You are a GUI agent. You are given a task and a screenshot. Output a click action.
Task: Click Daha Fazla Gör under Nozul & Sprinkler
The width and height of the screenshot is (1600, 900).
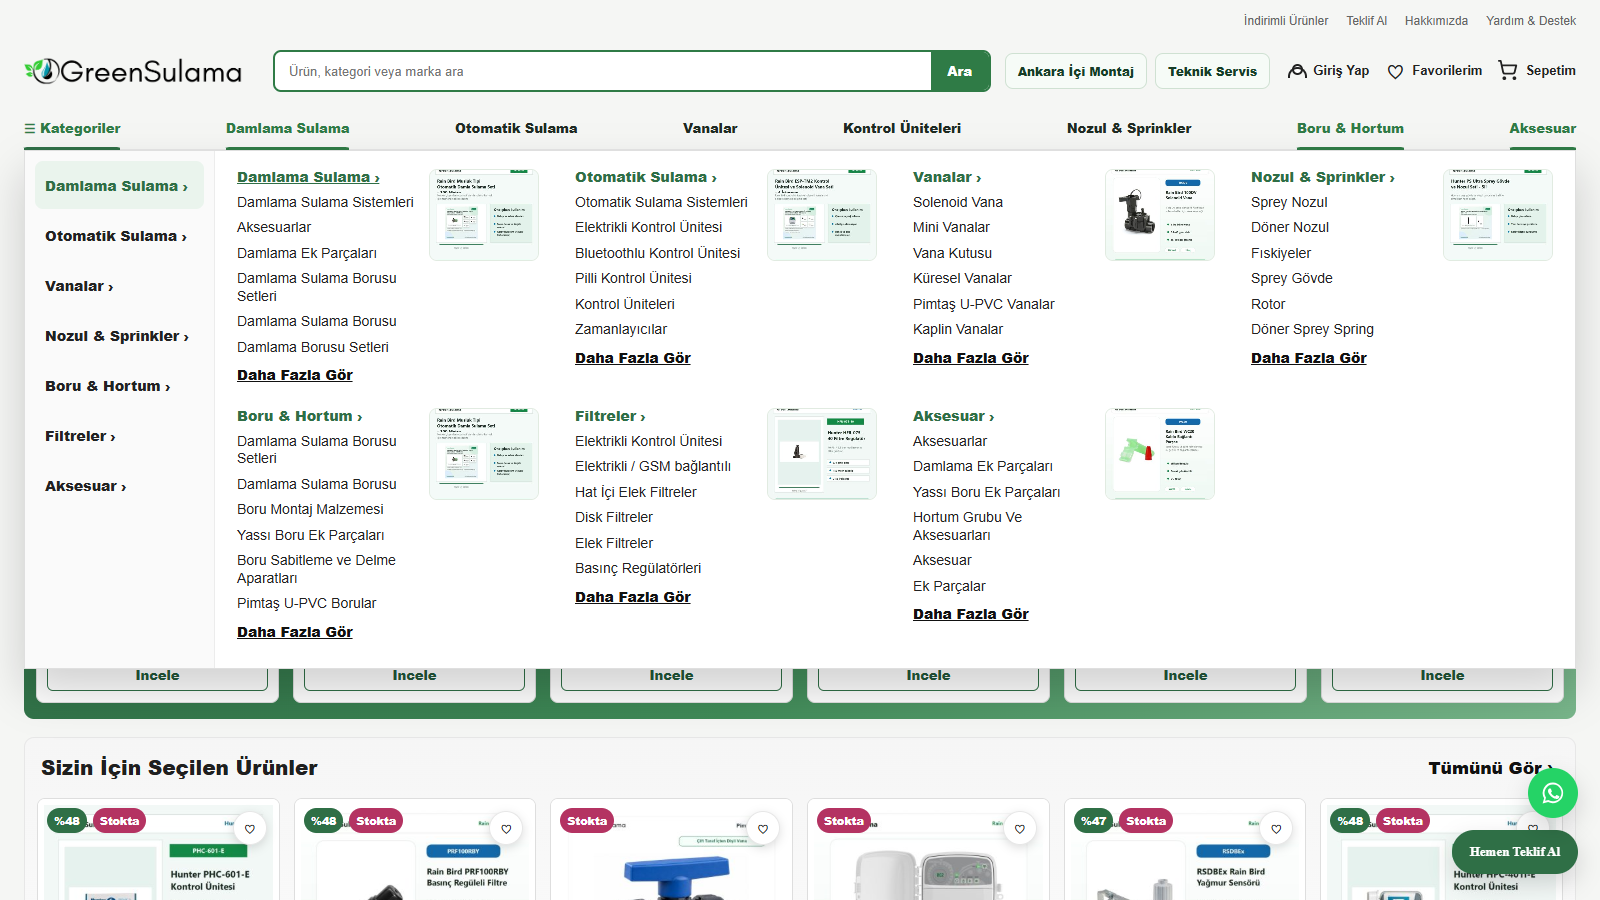pyautogui.click(x=1309, y=358)
